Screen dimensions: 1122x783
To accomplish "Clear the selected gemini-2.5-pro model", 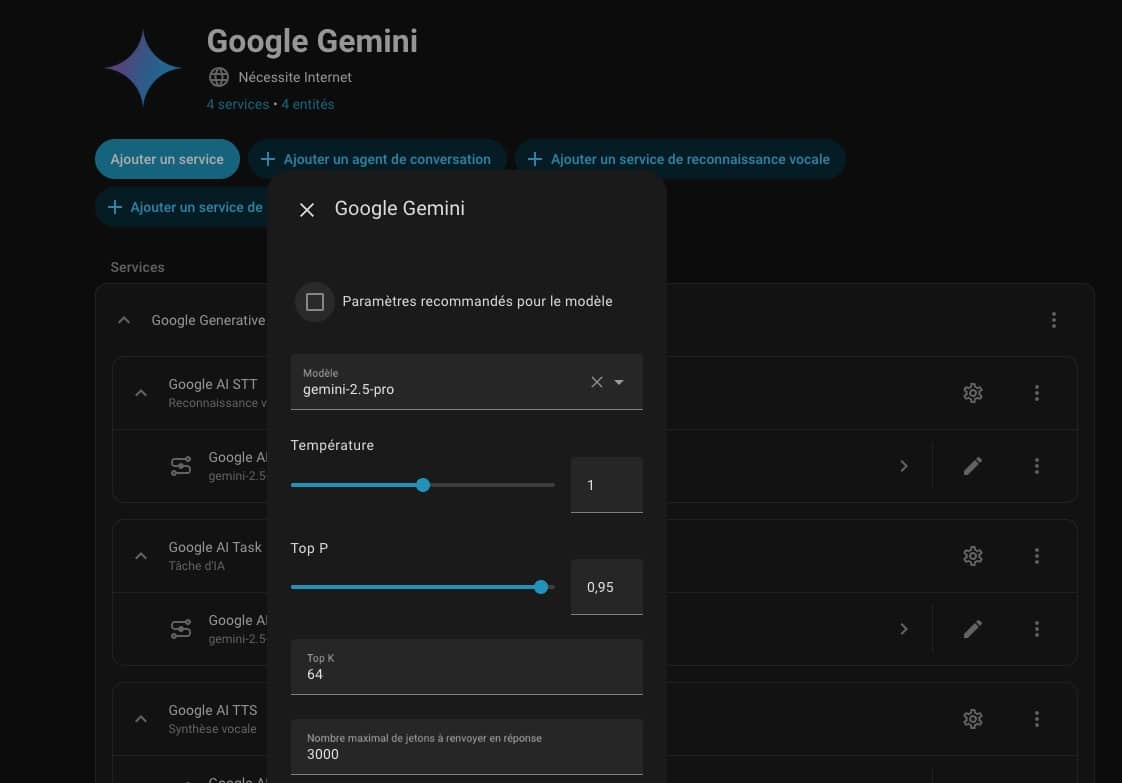I will tap(597, 382).
